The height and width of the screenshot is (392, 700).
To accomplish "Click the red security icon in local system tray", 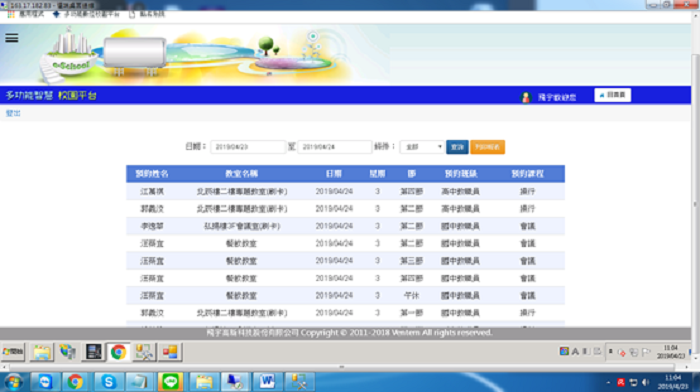I will coord(621,383).
